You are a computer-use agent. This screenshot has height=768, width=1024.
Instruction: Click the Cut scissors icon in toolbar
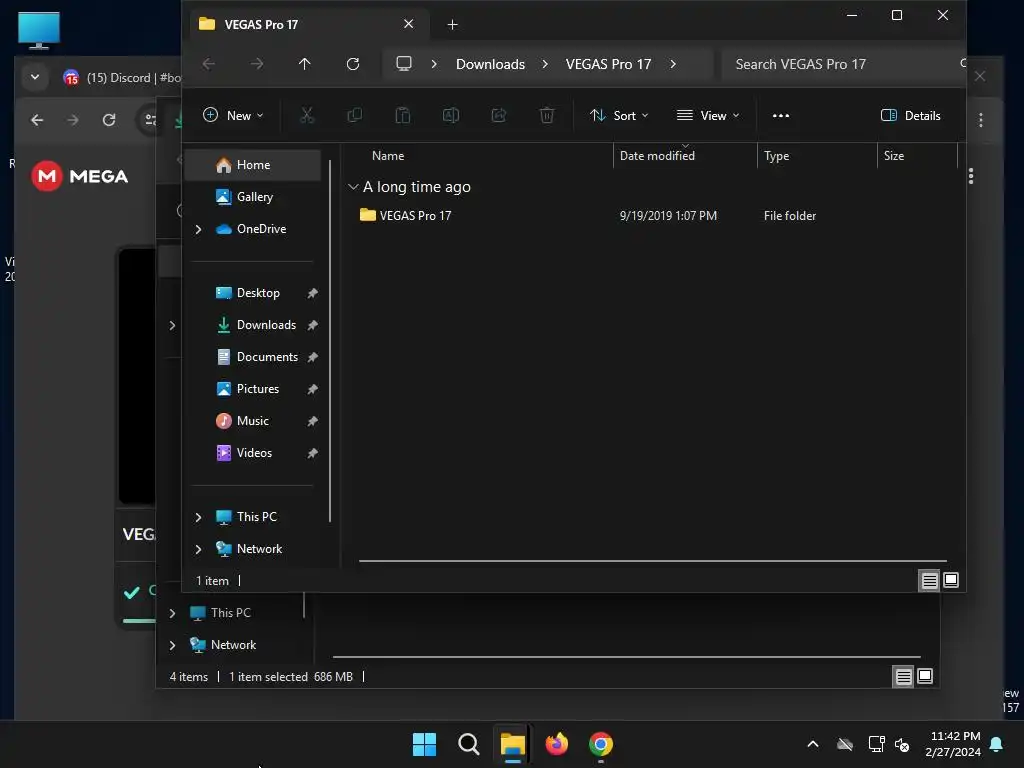pos(306,116)
